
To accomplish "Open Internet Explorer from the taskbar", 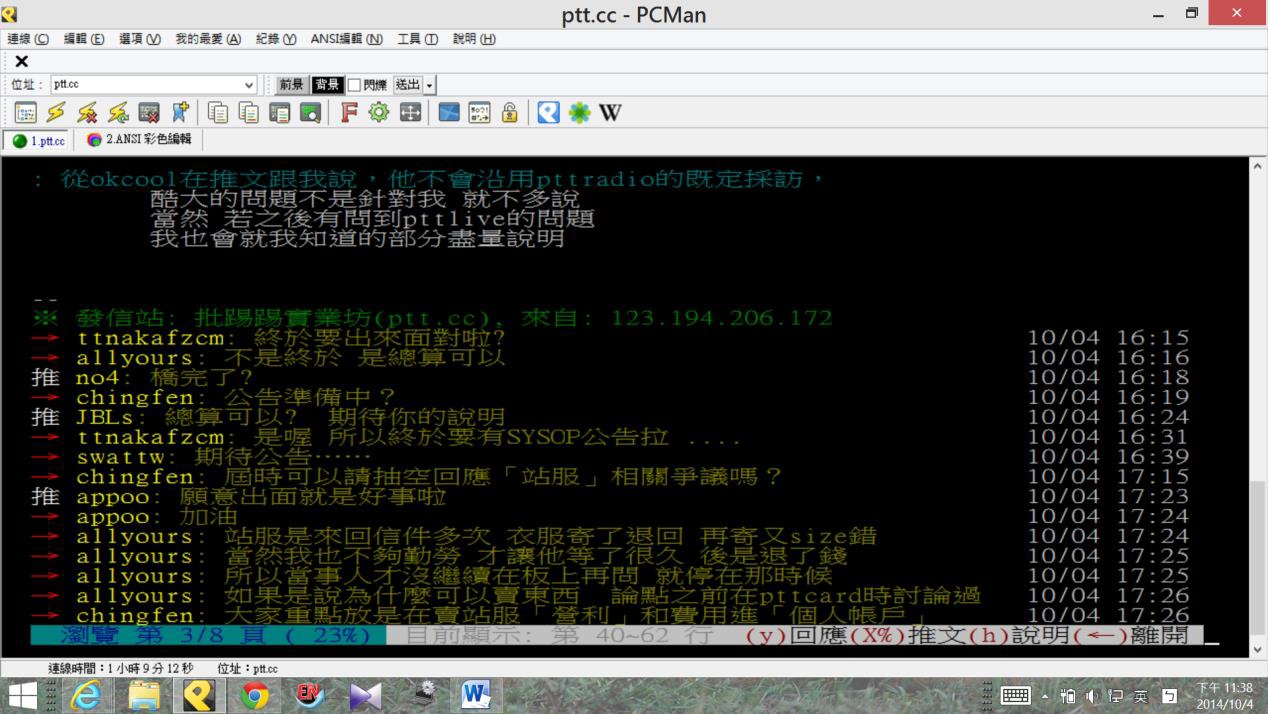I will pos(85,695).
